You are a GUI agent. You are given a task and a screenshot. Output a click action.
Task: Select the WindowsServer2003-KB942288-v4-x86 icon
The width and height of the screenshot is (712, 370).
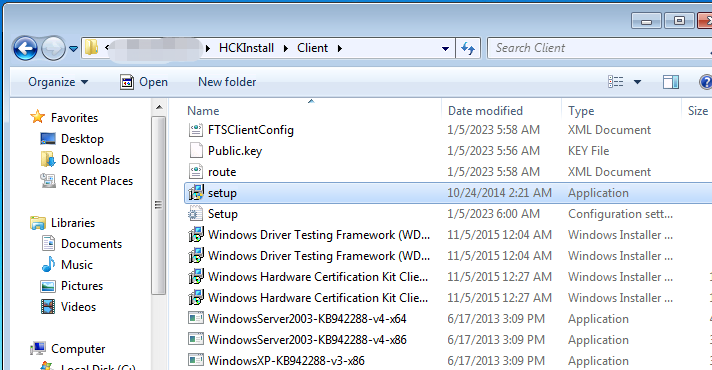pos(196,339)
